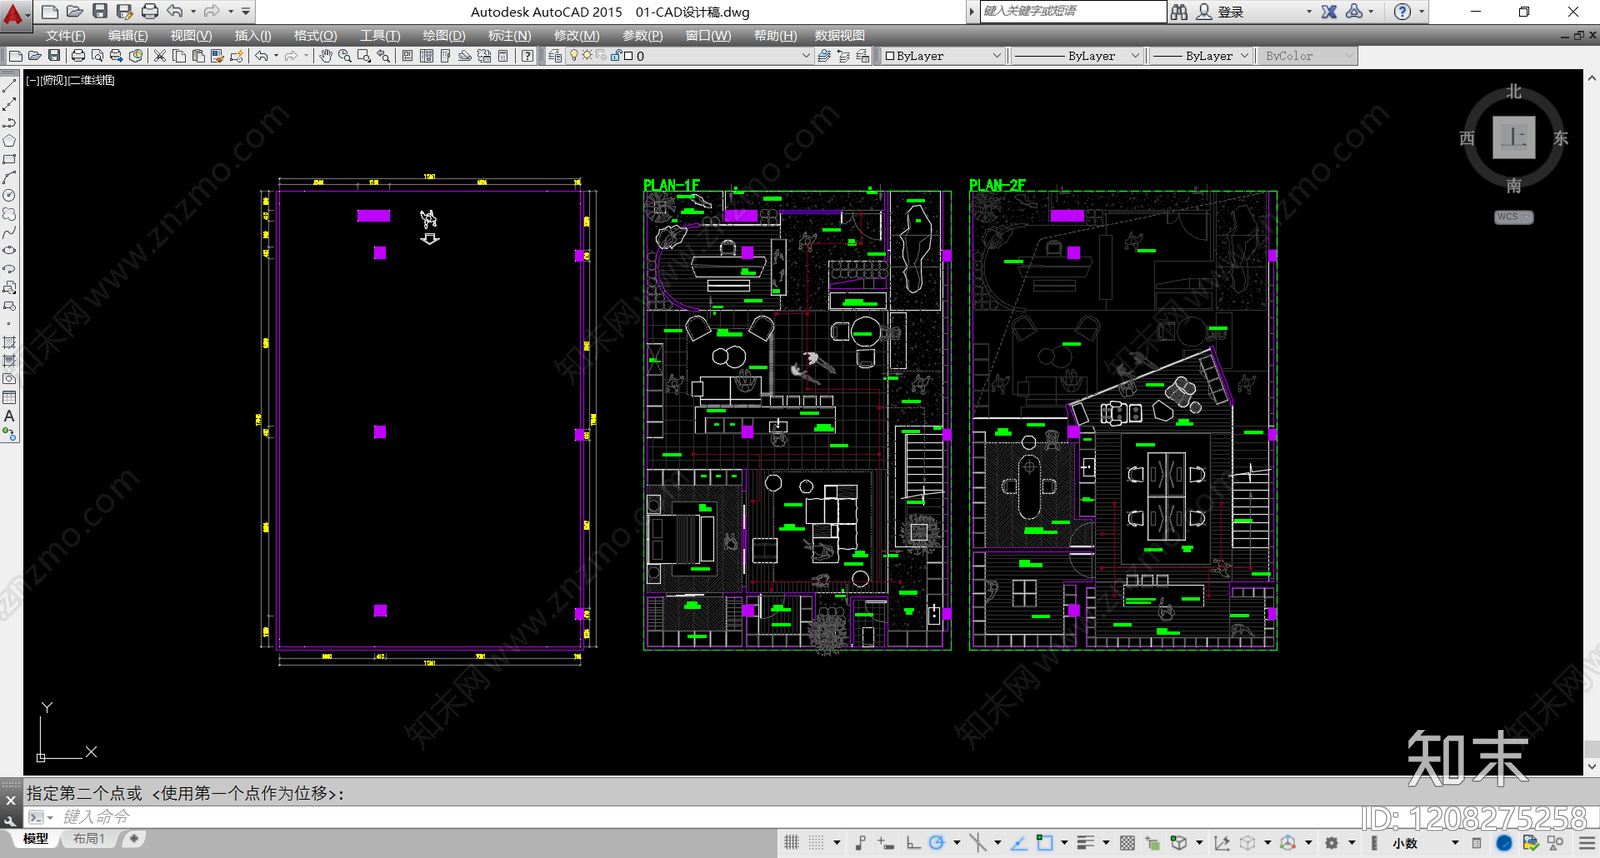Click the WCS label under the ViewCube

click(x=1513, y=217)
